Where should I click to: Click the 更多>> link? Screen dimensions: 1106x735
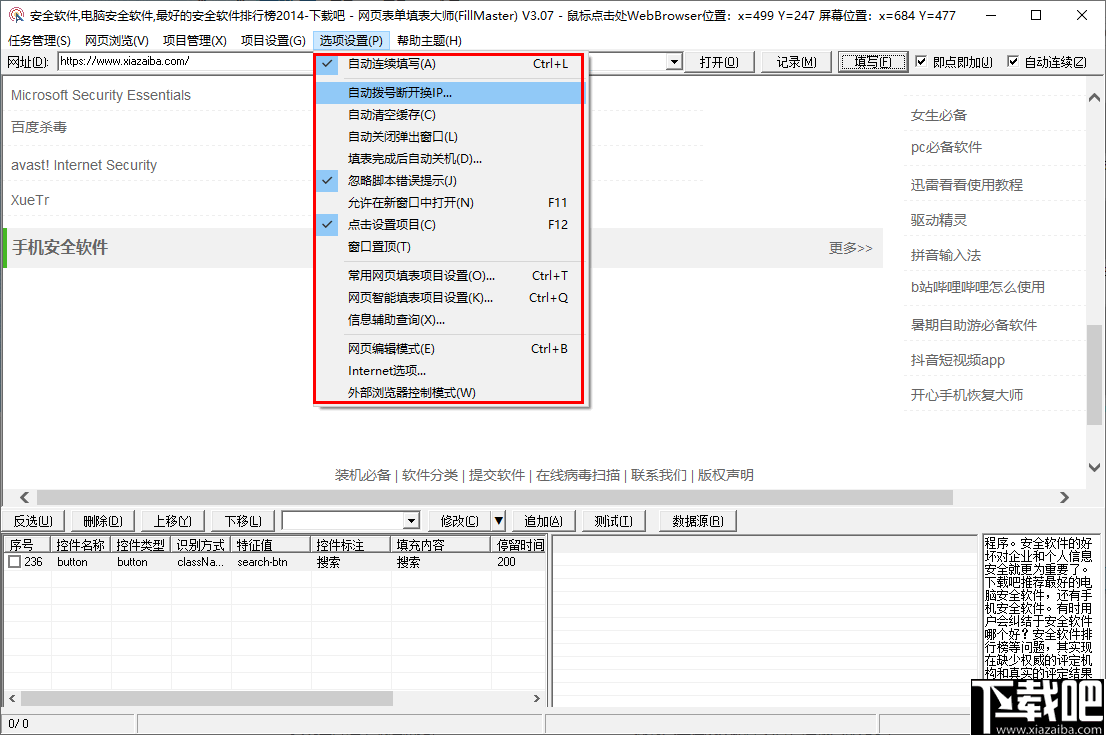850,247
